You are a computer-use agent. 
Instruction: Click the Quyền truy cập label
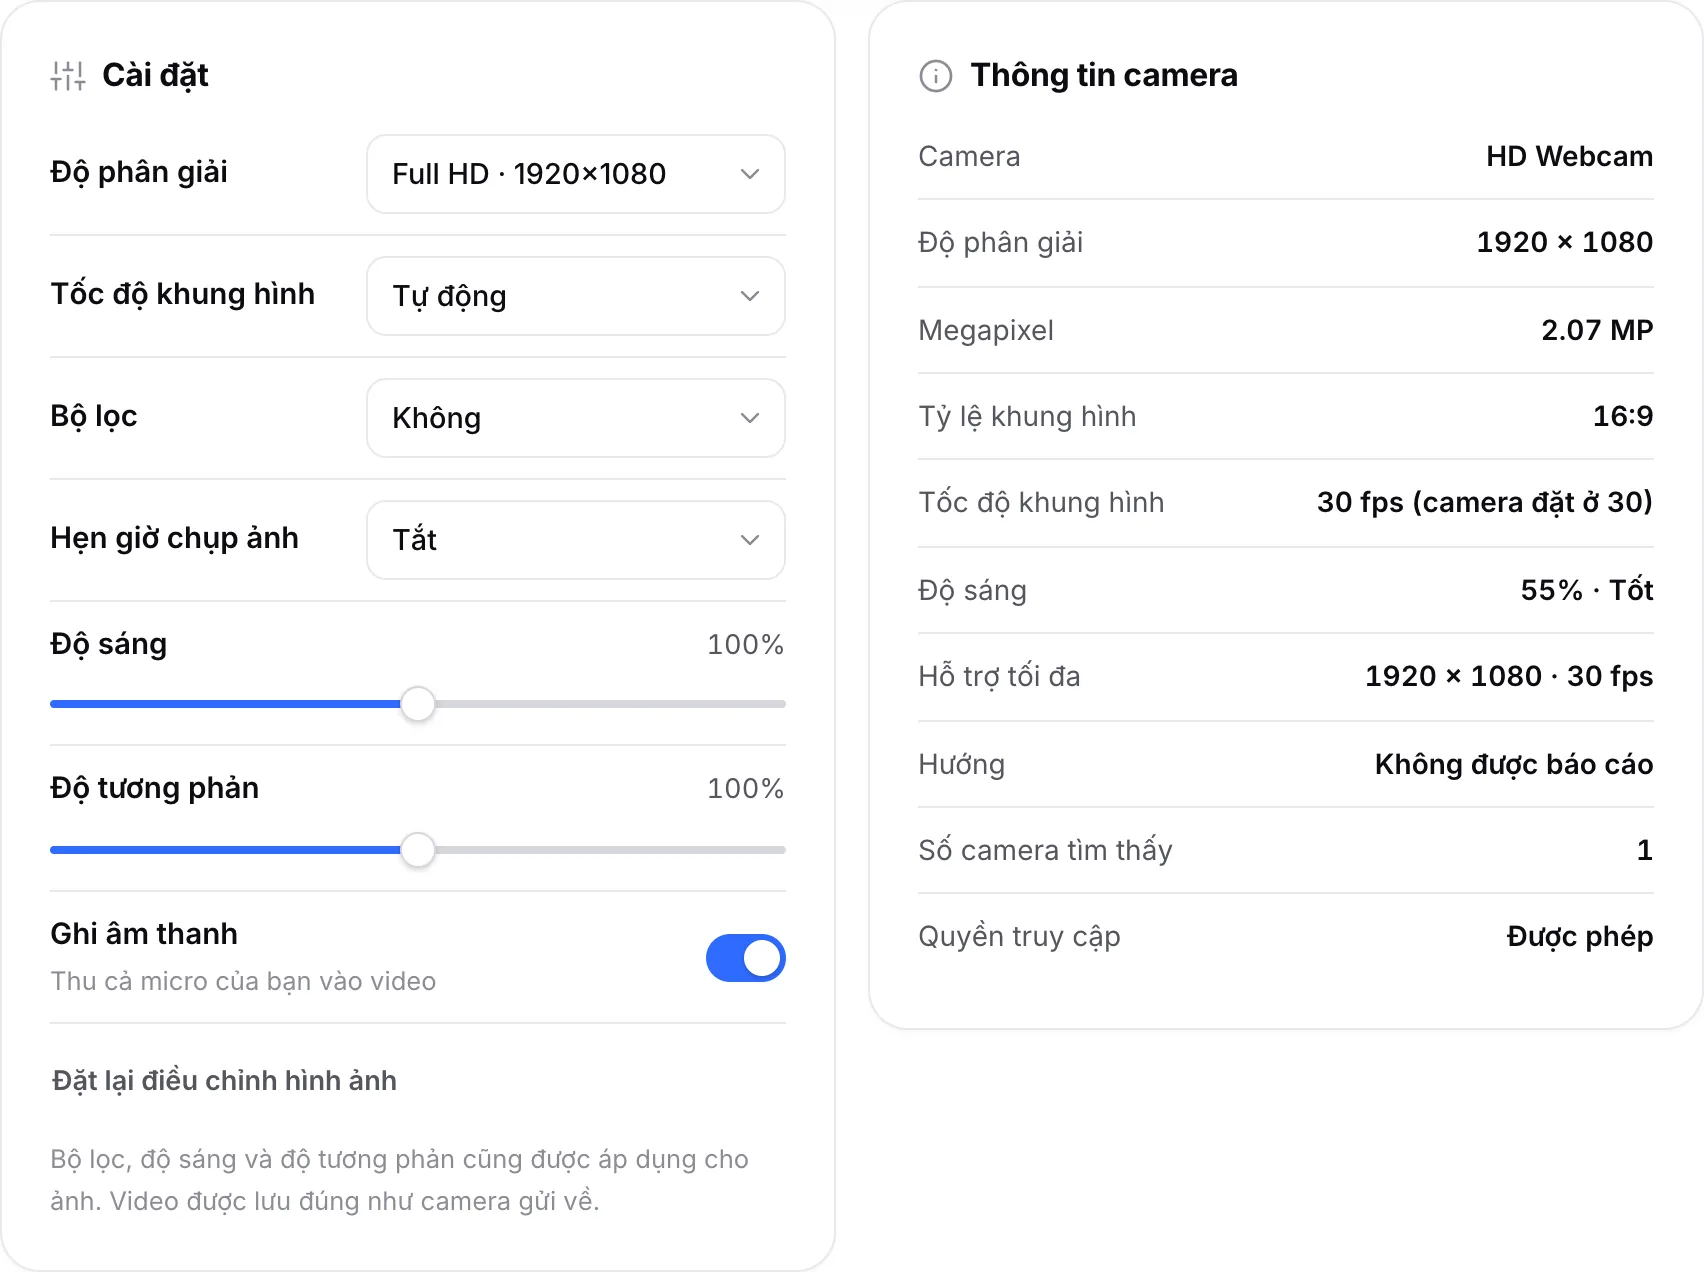click(1019, 936)
